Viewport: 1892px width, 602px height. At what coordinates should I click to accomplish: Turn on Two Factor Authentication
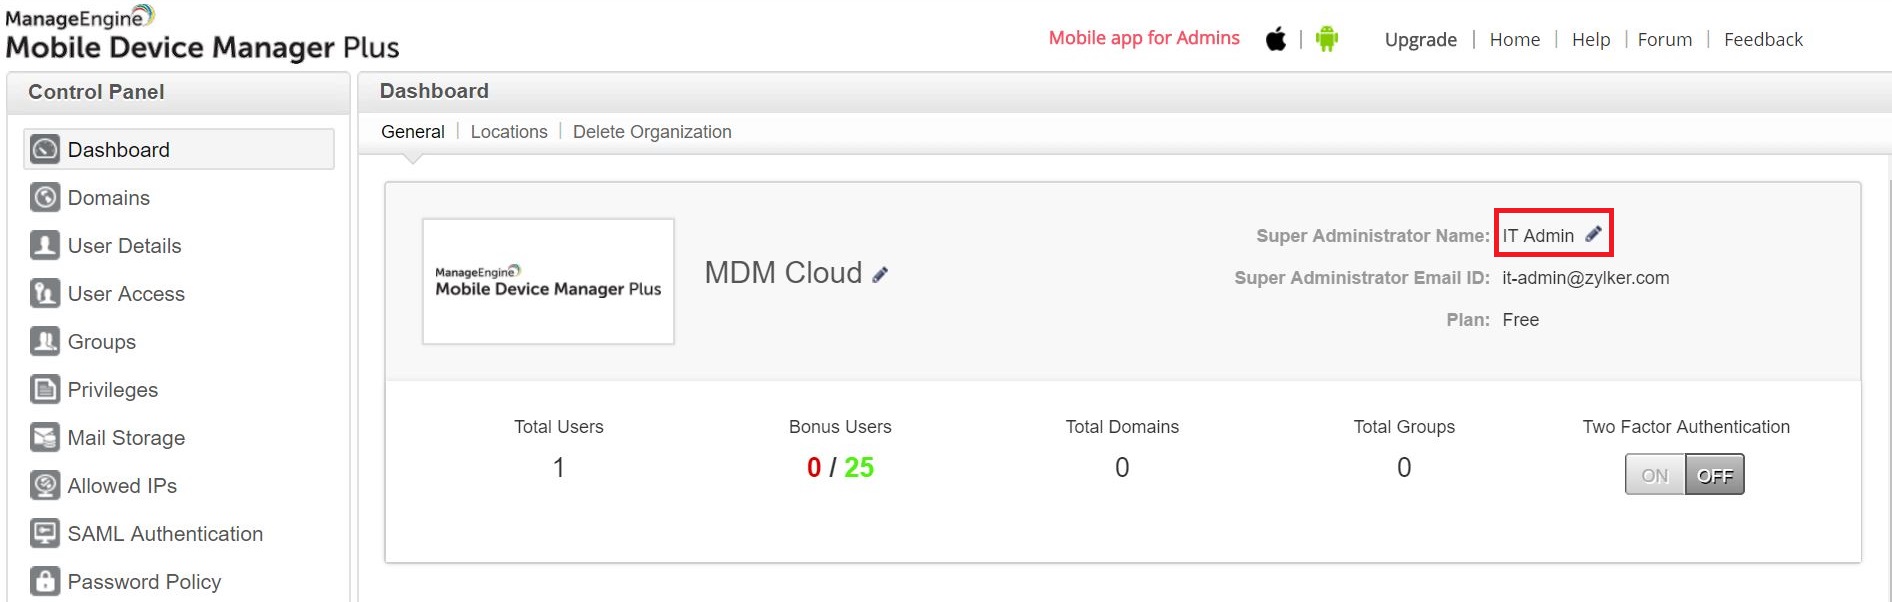click(x=1655, y=475)
